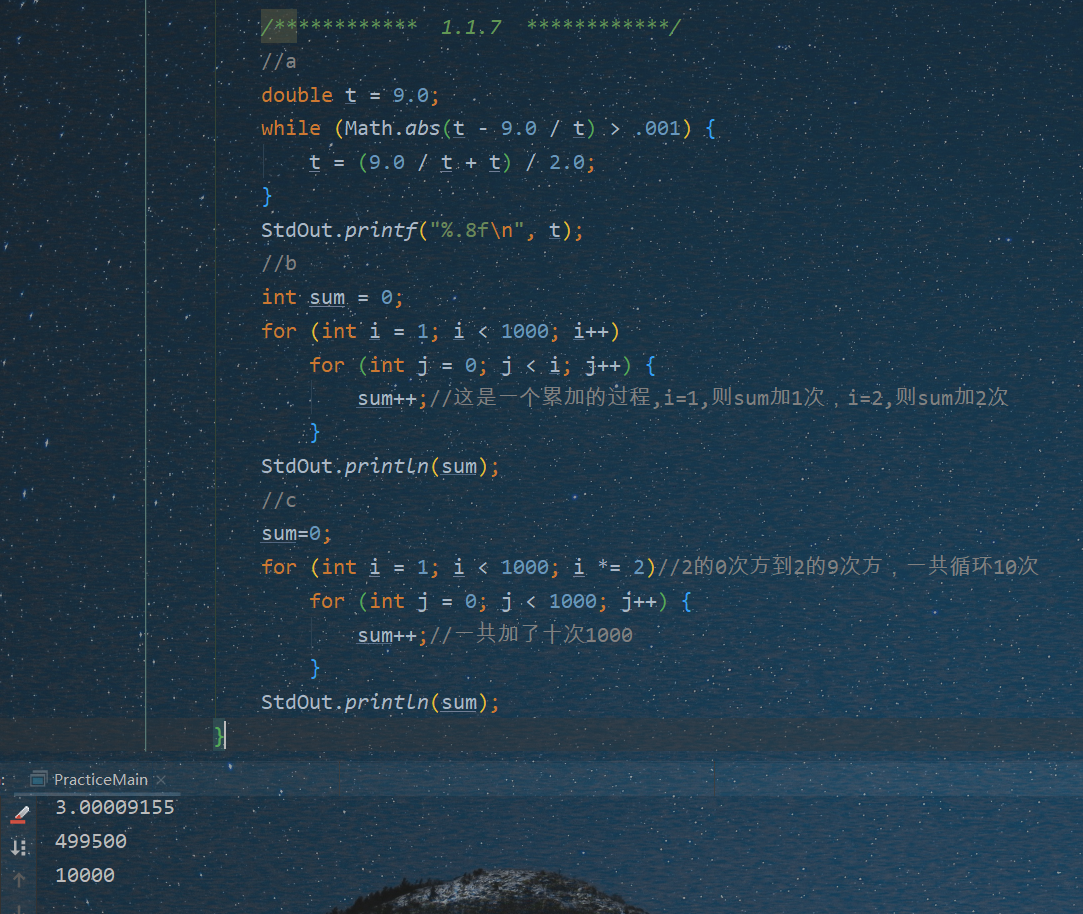The width and height of the screenshot is (1083, 914).
Task: Click console output value 499500
Action: (x=91, y=841)
